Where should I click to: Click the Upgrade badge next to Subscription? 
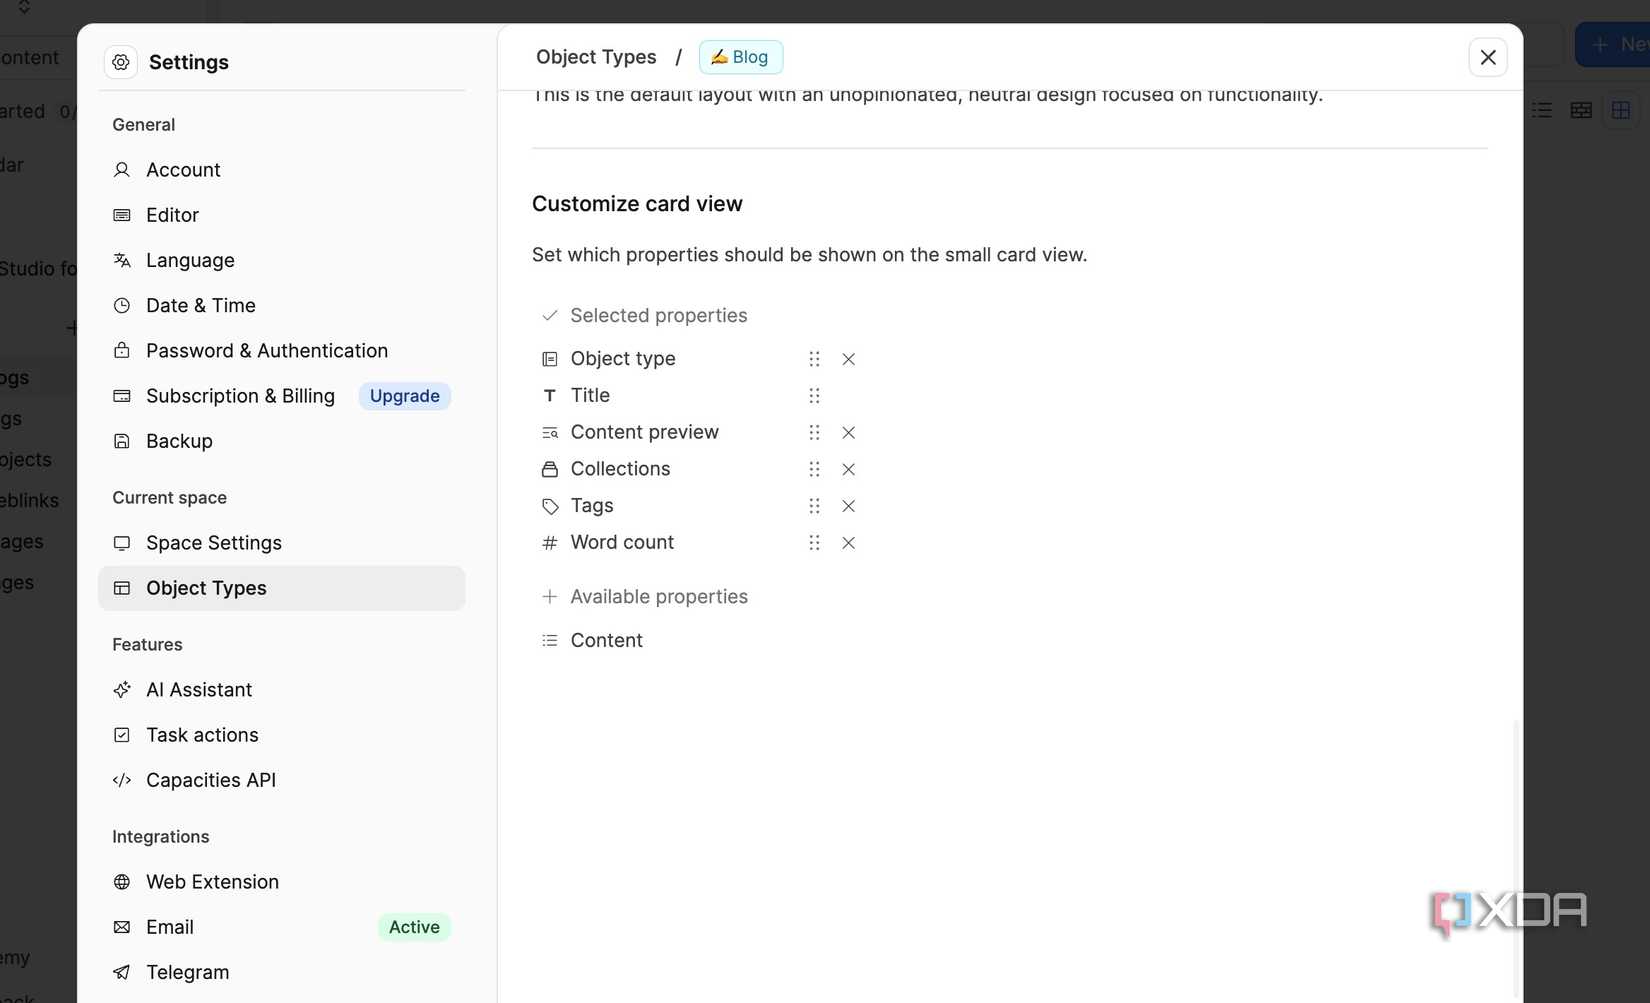click(x=404, y=396)
